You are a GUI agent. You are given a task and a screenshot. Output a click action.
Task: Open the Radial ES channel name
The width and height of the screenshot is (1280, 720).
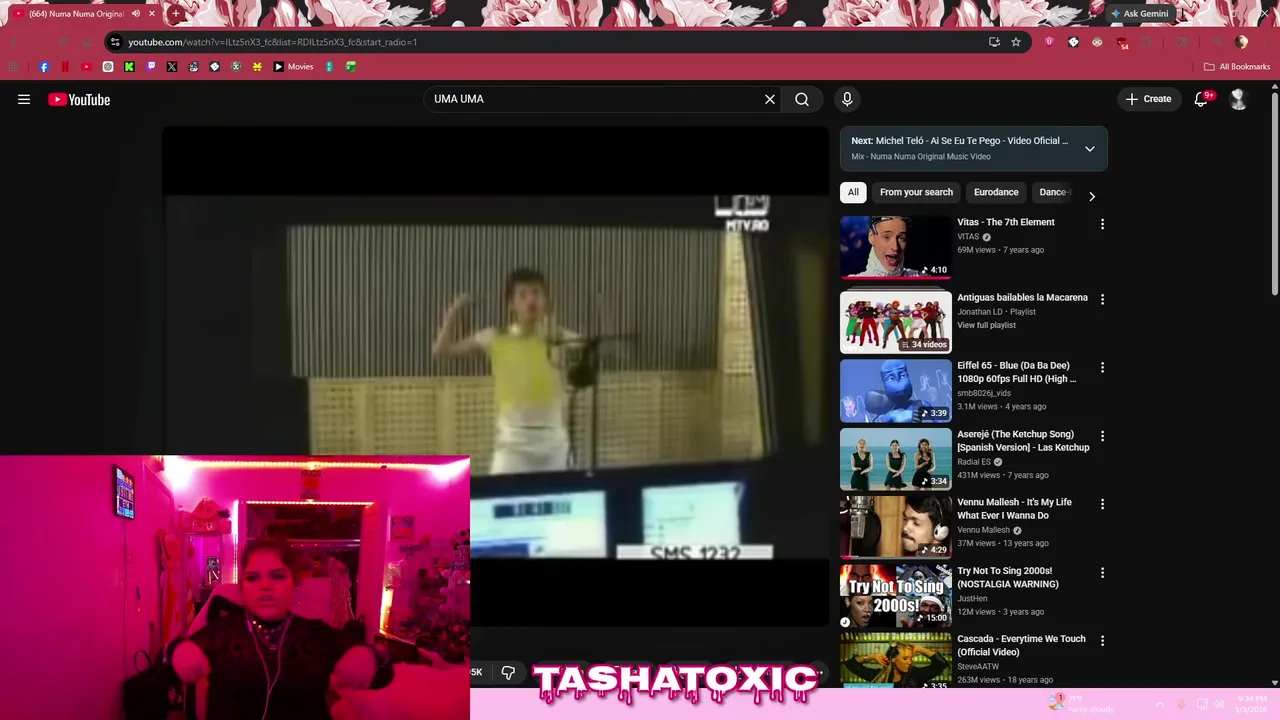(973, 462)
